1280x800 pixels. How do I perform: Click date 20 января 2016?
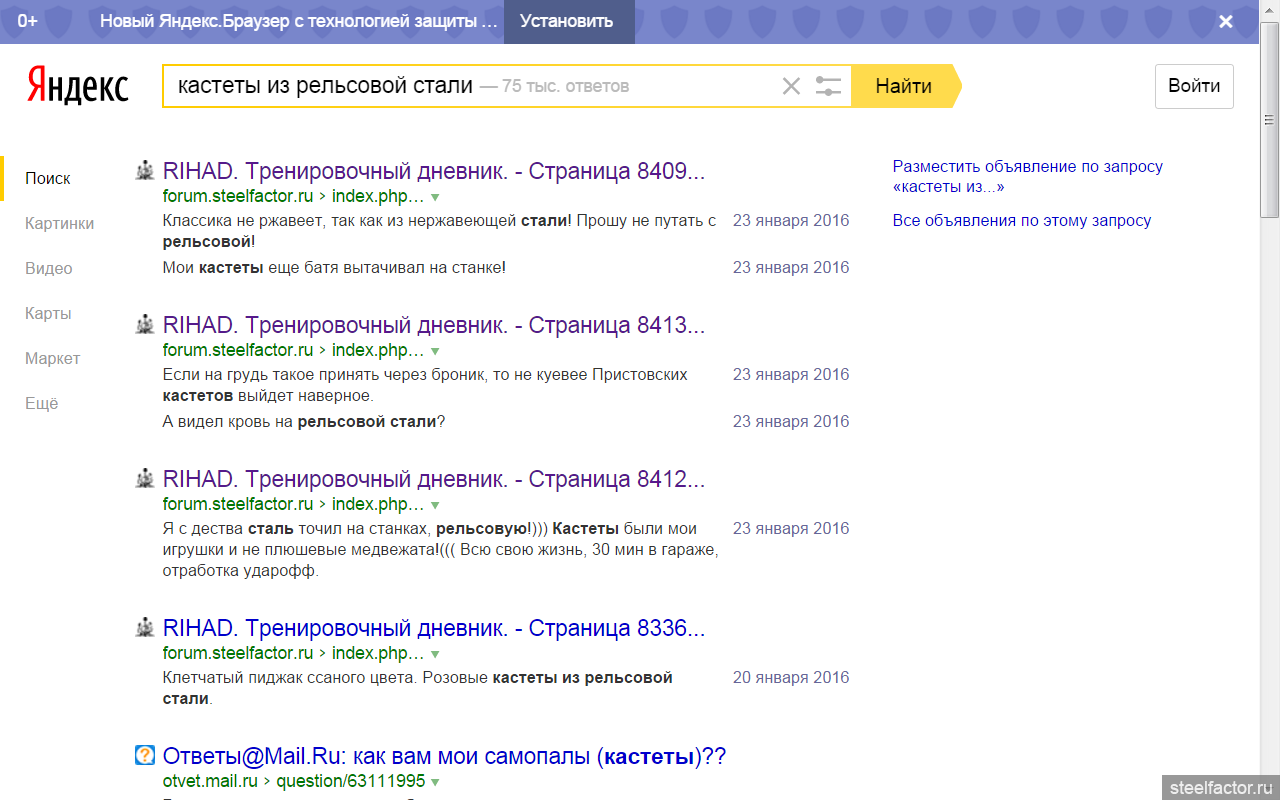[791, 677]
